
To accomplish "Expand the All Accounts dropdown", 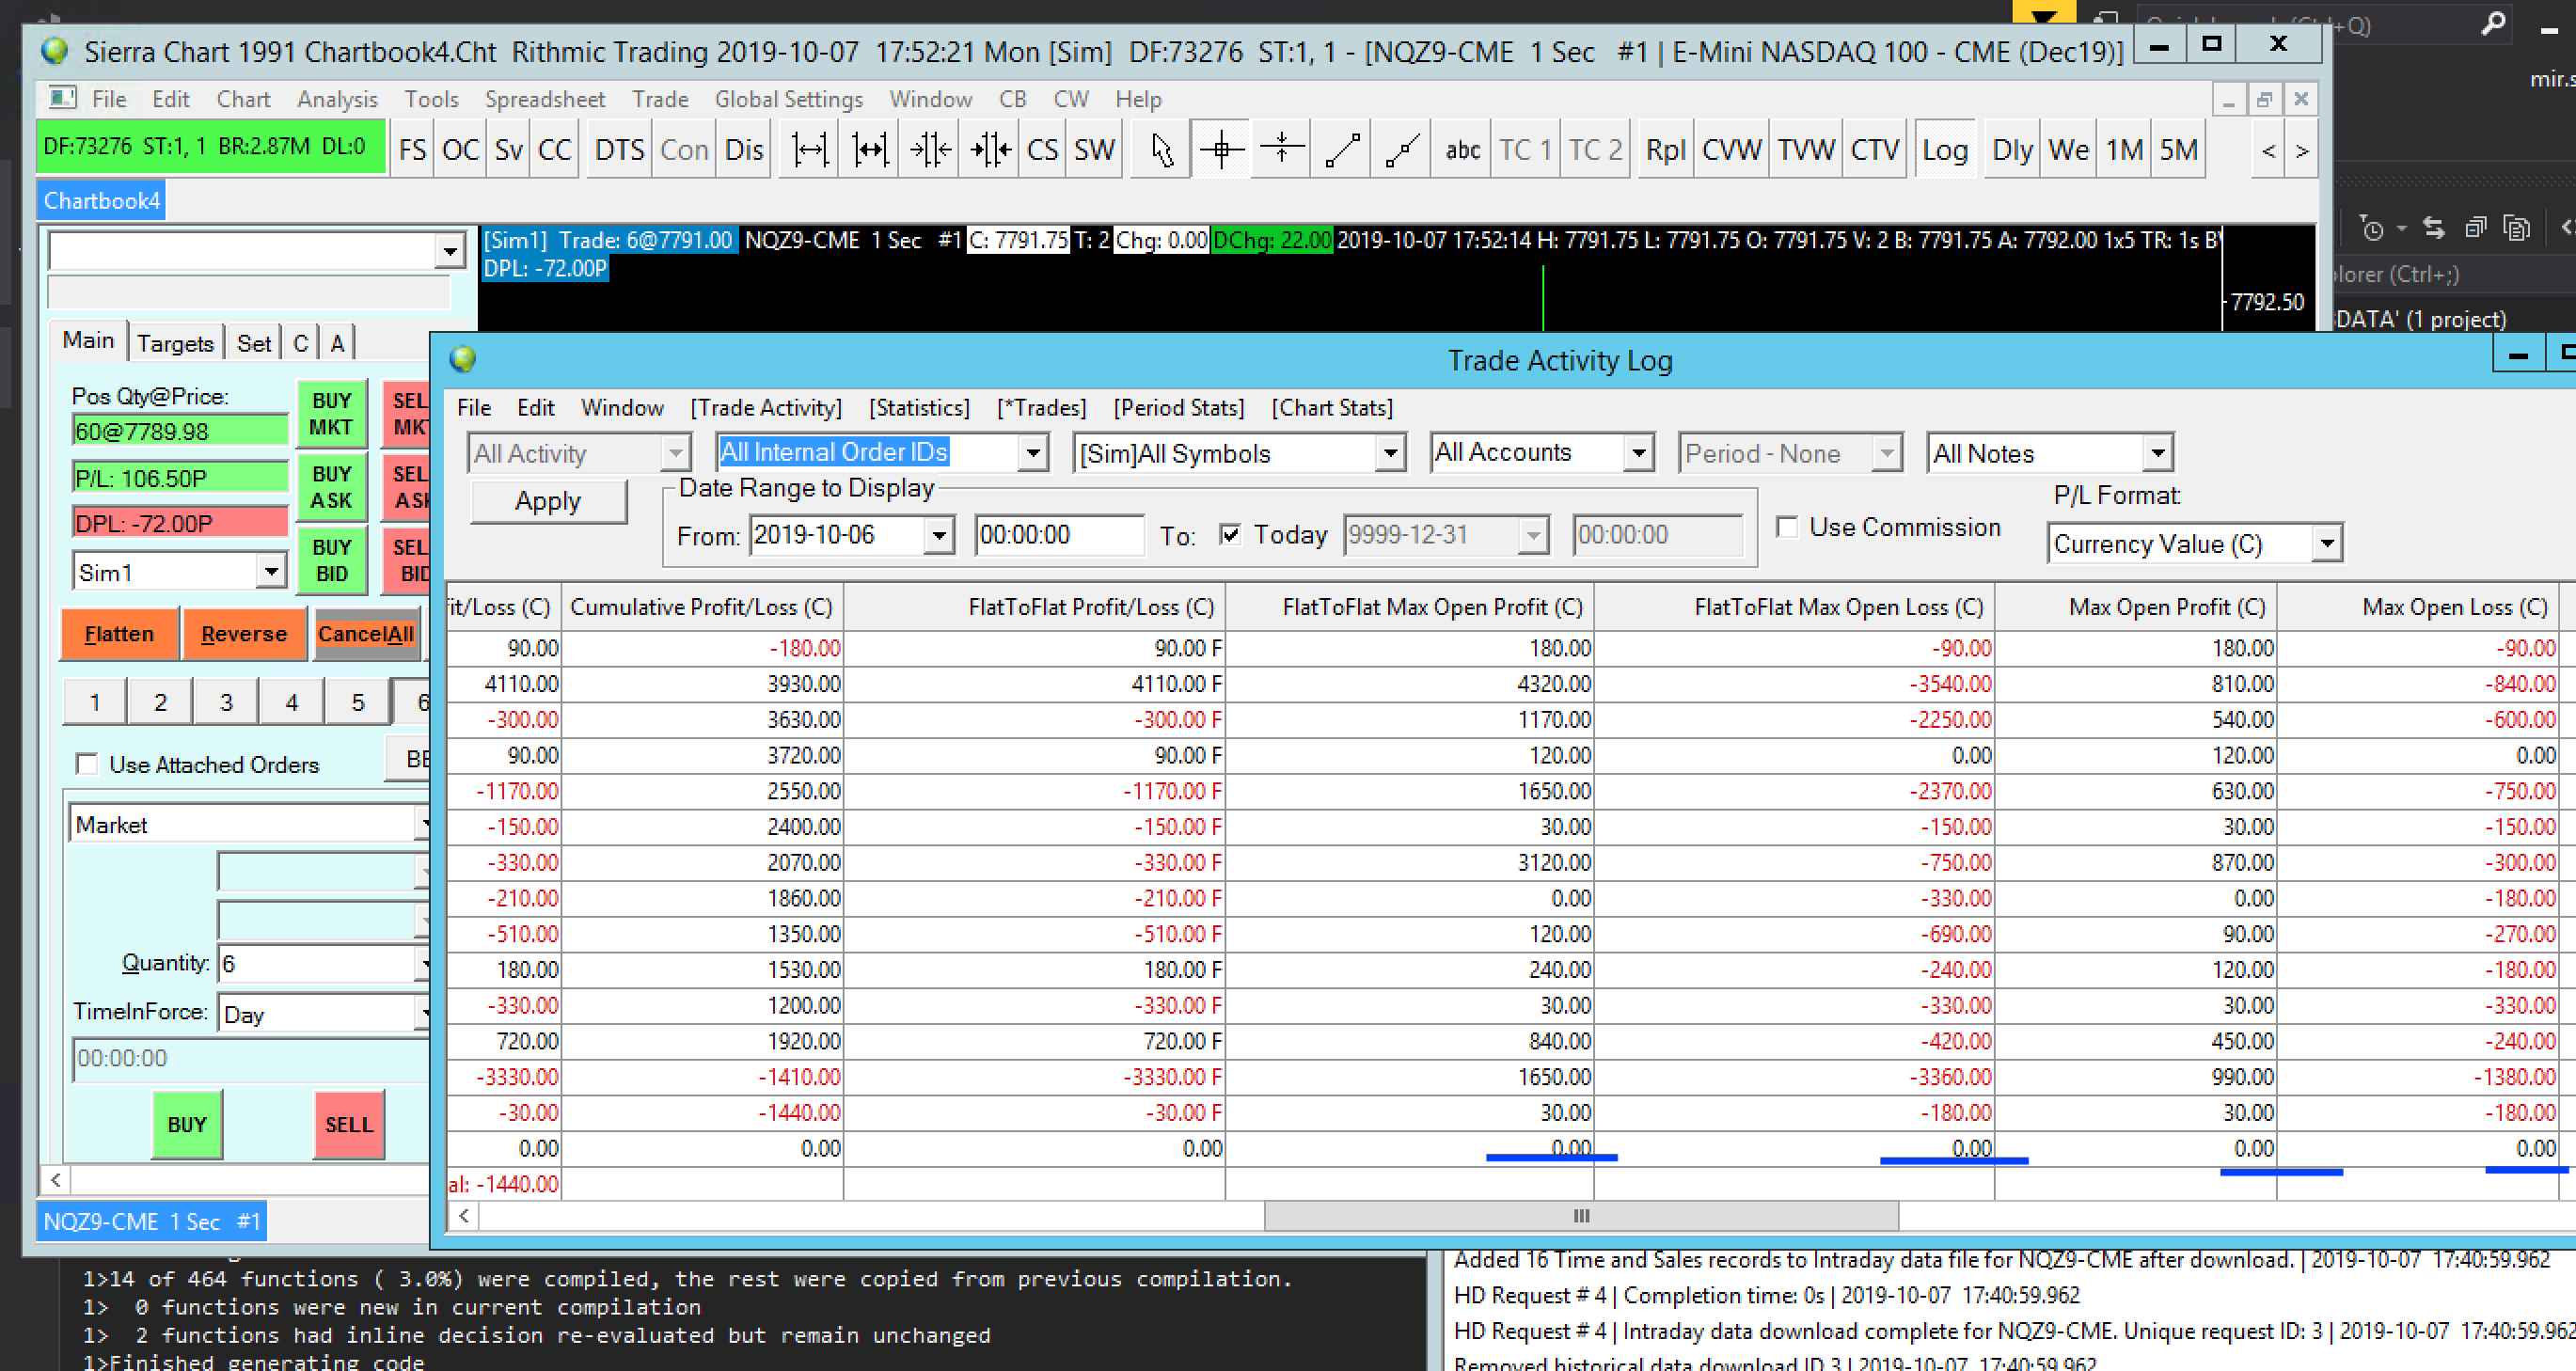I will 1637,453.
